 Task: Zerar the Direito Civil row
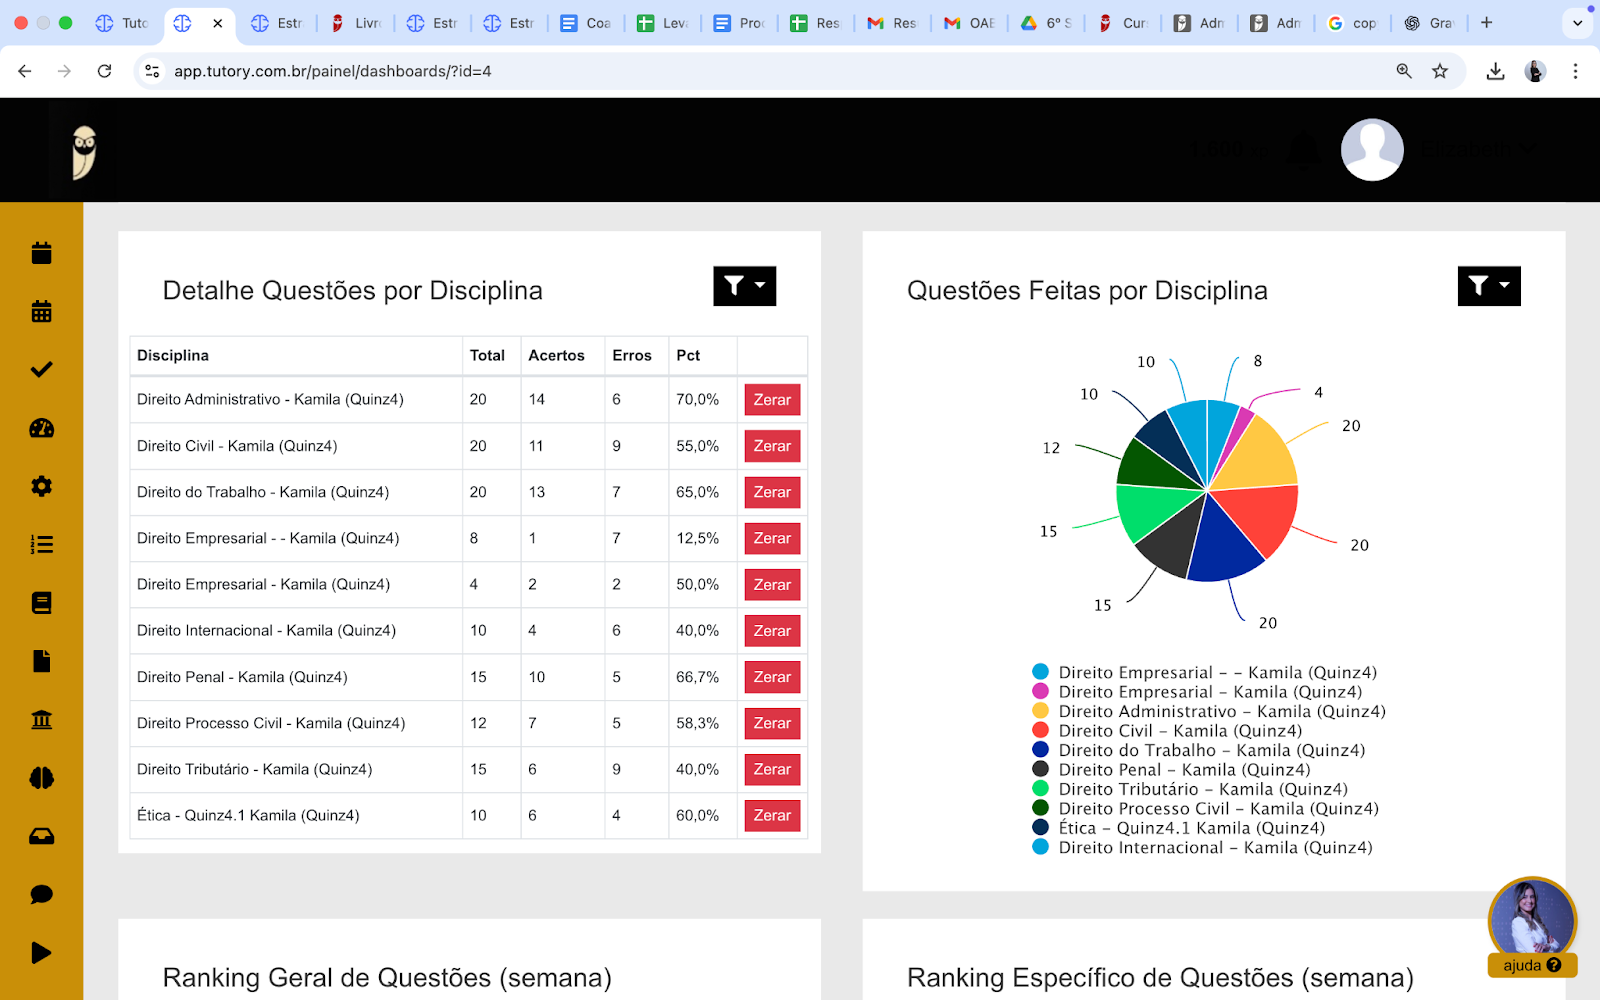coord(772,446)
